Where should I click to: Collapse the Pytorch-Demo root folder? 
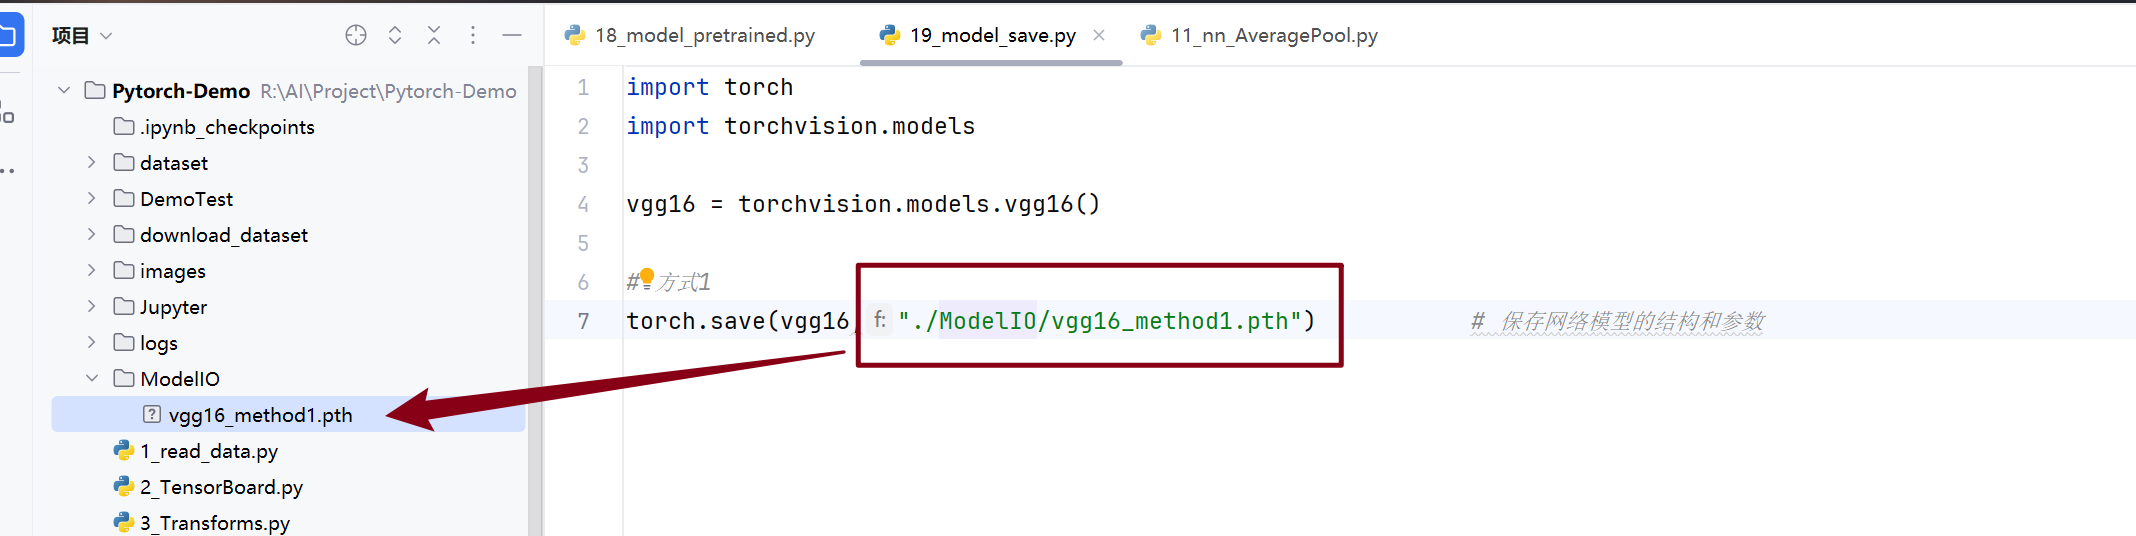[x=64, y=90]
